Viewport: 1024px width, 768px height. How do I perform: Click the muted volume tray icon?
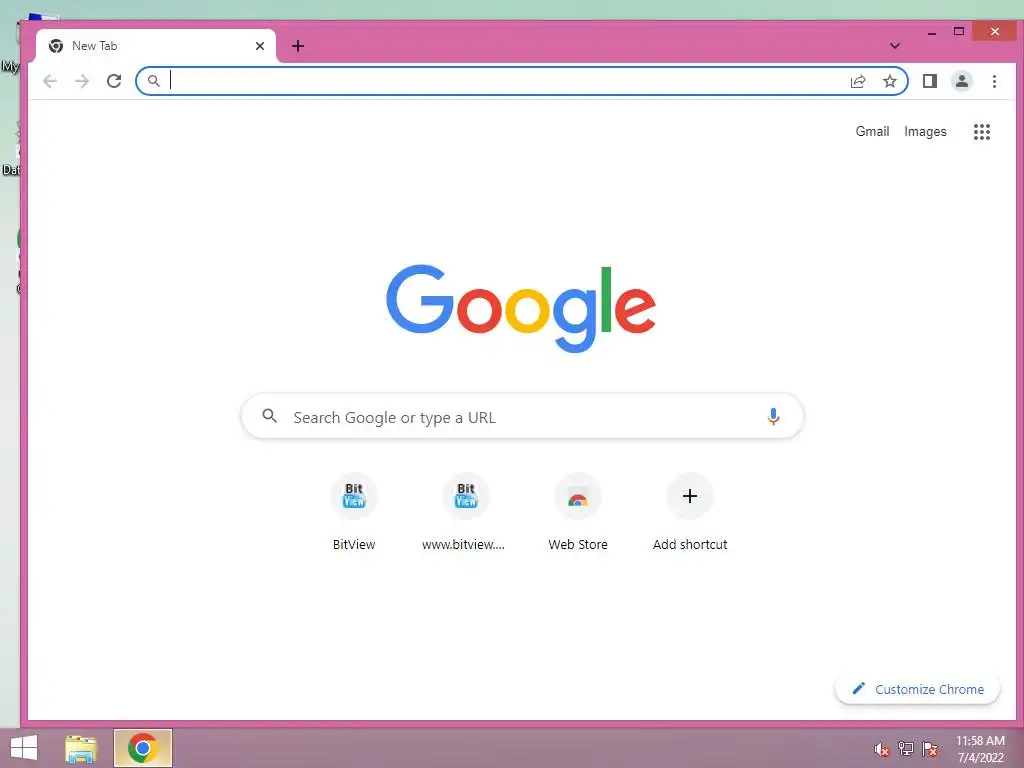[882, 749]
